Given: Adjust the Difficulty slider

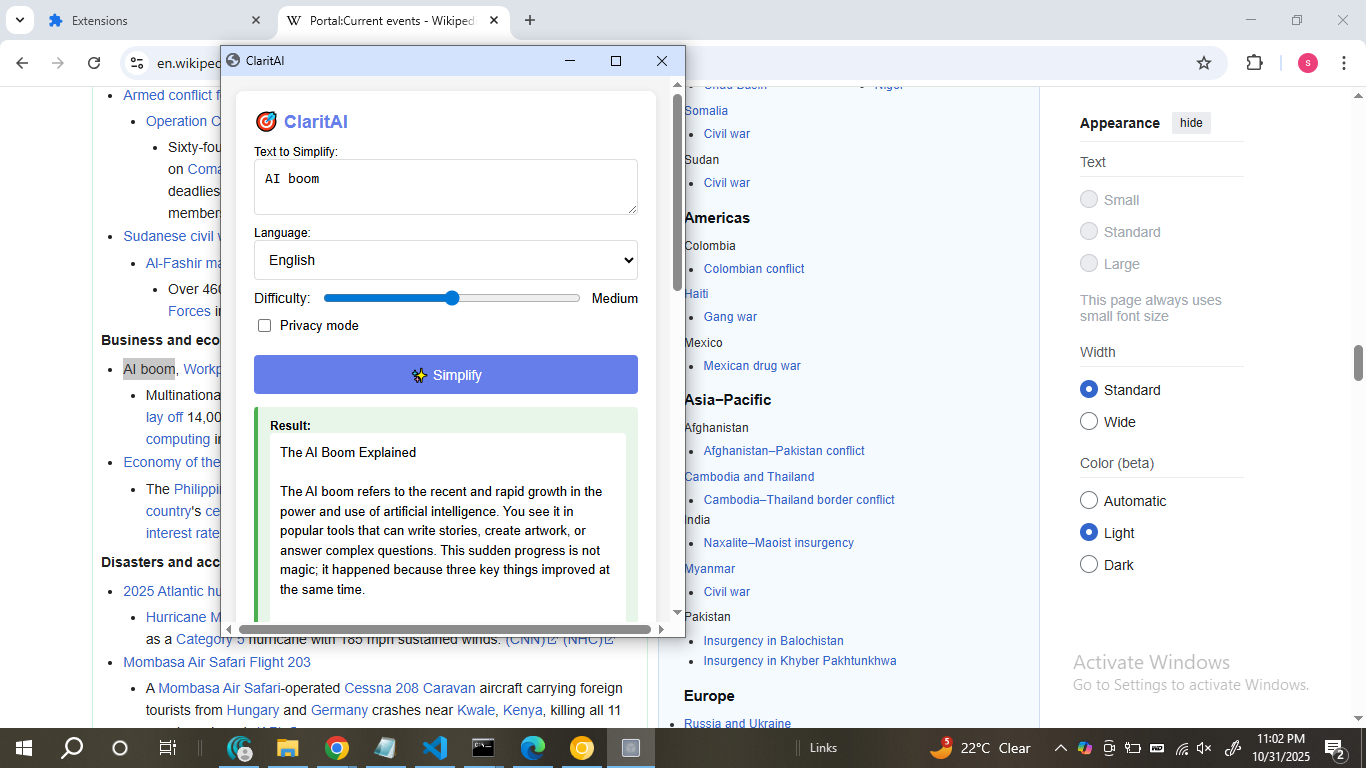Looking at the screenshot, I should coord(452,298).
